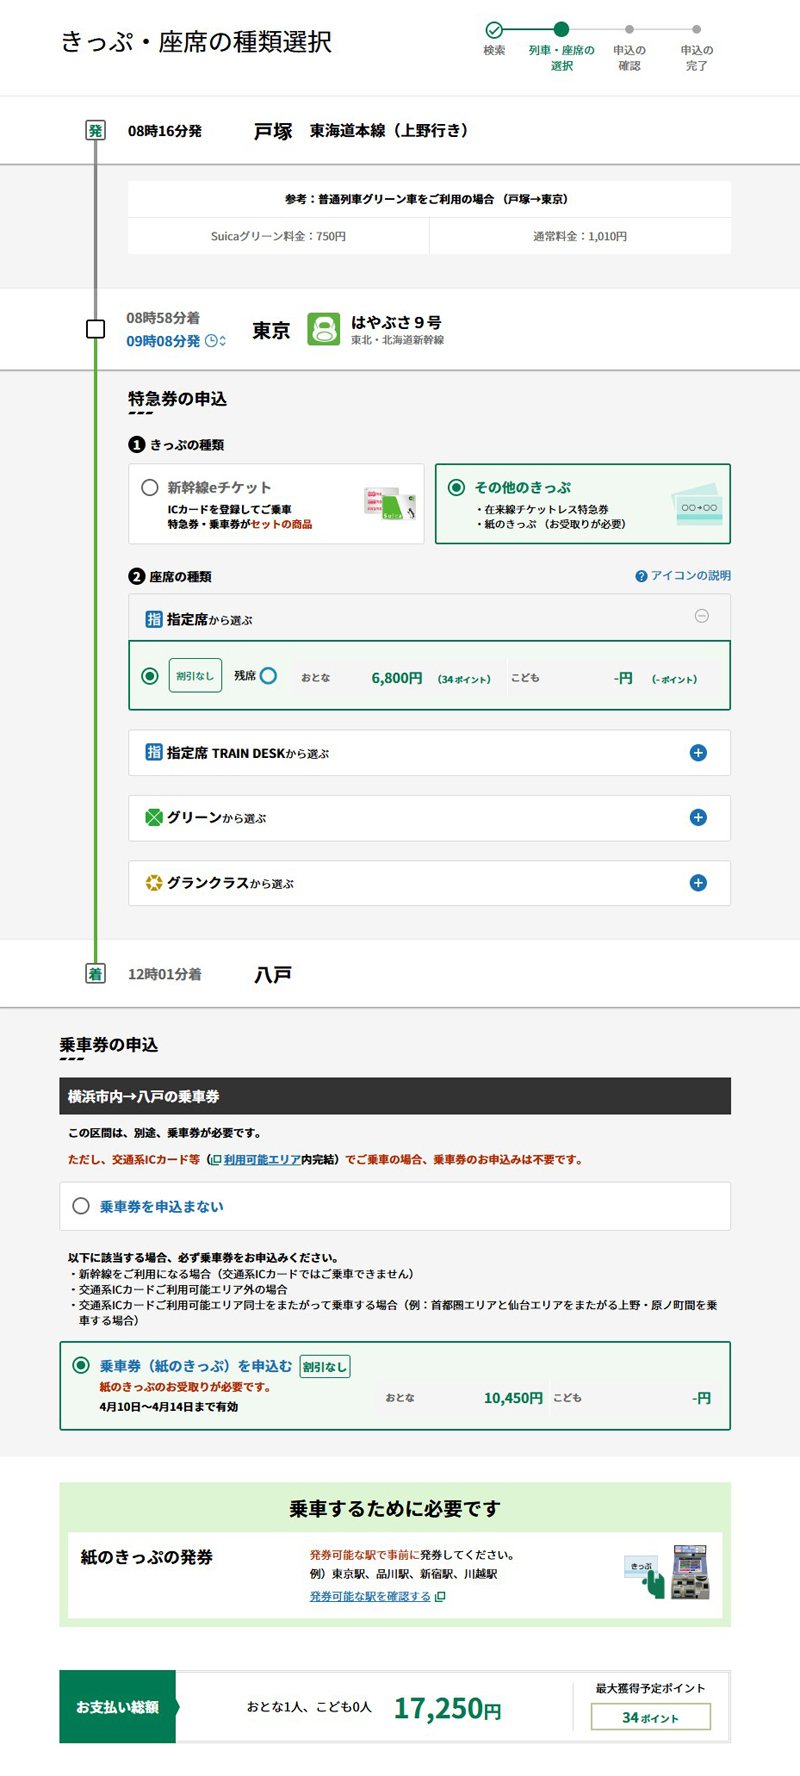This screenshot has height=1776, width=800.
Task: Click the gold グランクラス emblem icon
Action: (x=154, y=883)
